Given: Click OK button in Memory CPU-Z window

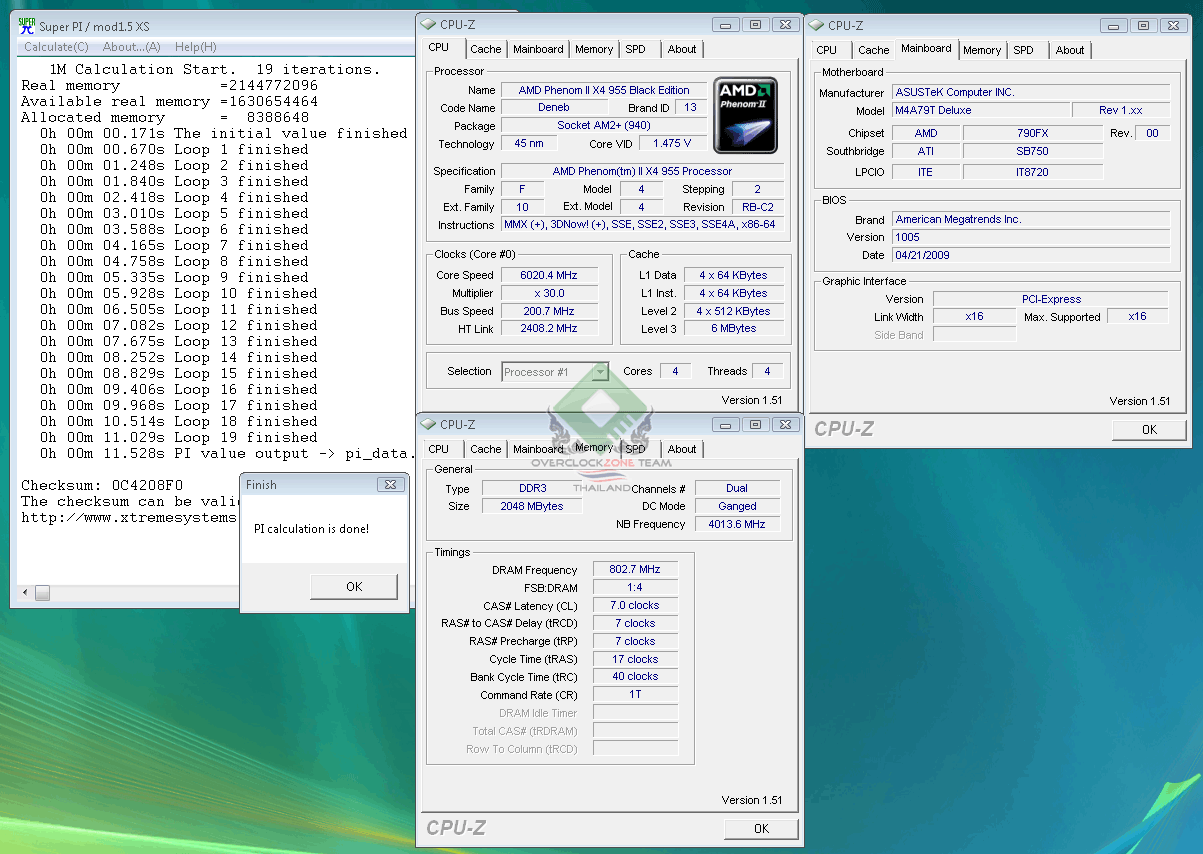Looking at the screenshot, I should (x=761, y=828).
